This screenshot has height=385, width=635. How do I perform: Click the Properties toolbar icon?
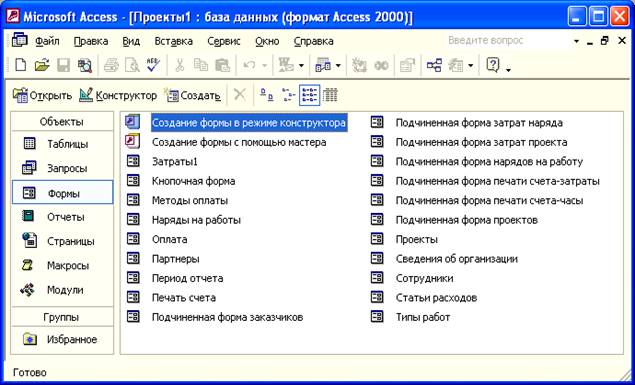[x=407, y=65]
